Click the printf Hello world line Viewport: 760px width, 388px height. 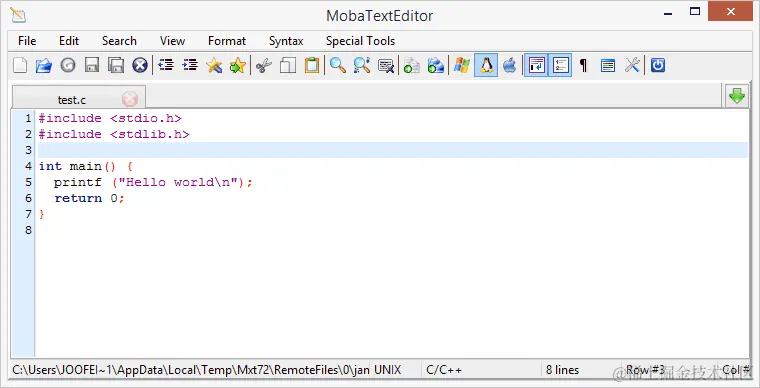(x=153, y=182)
